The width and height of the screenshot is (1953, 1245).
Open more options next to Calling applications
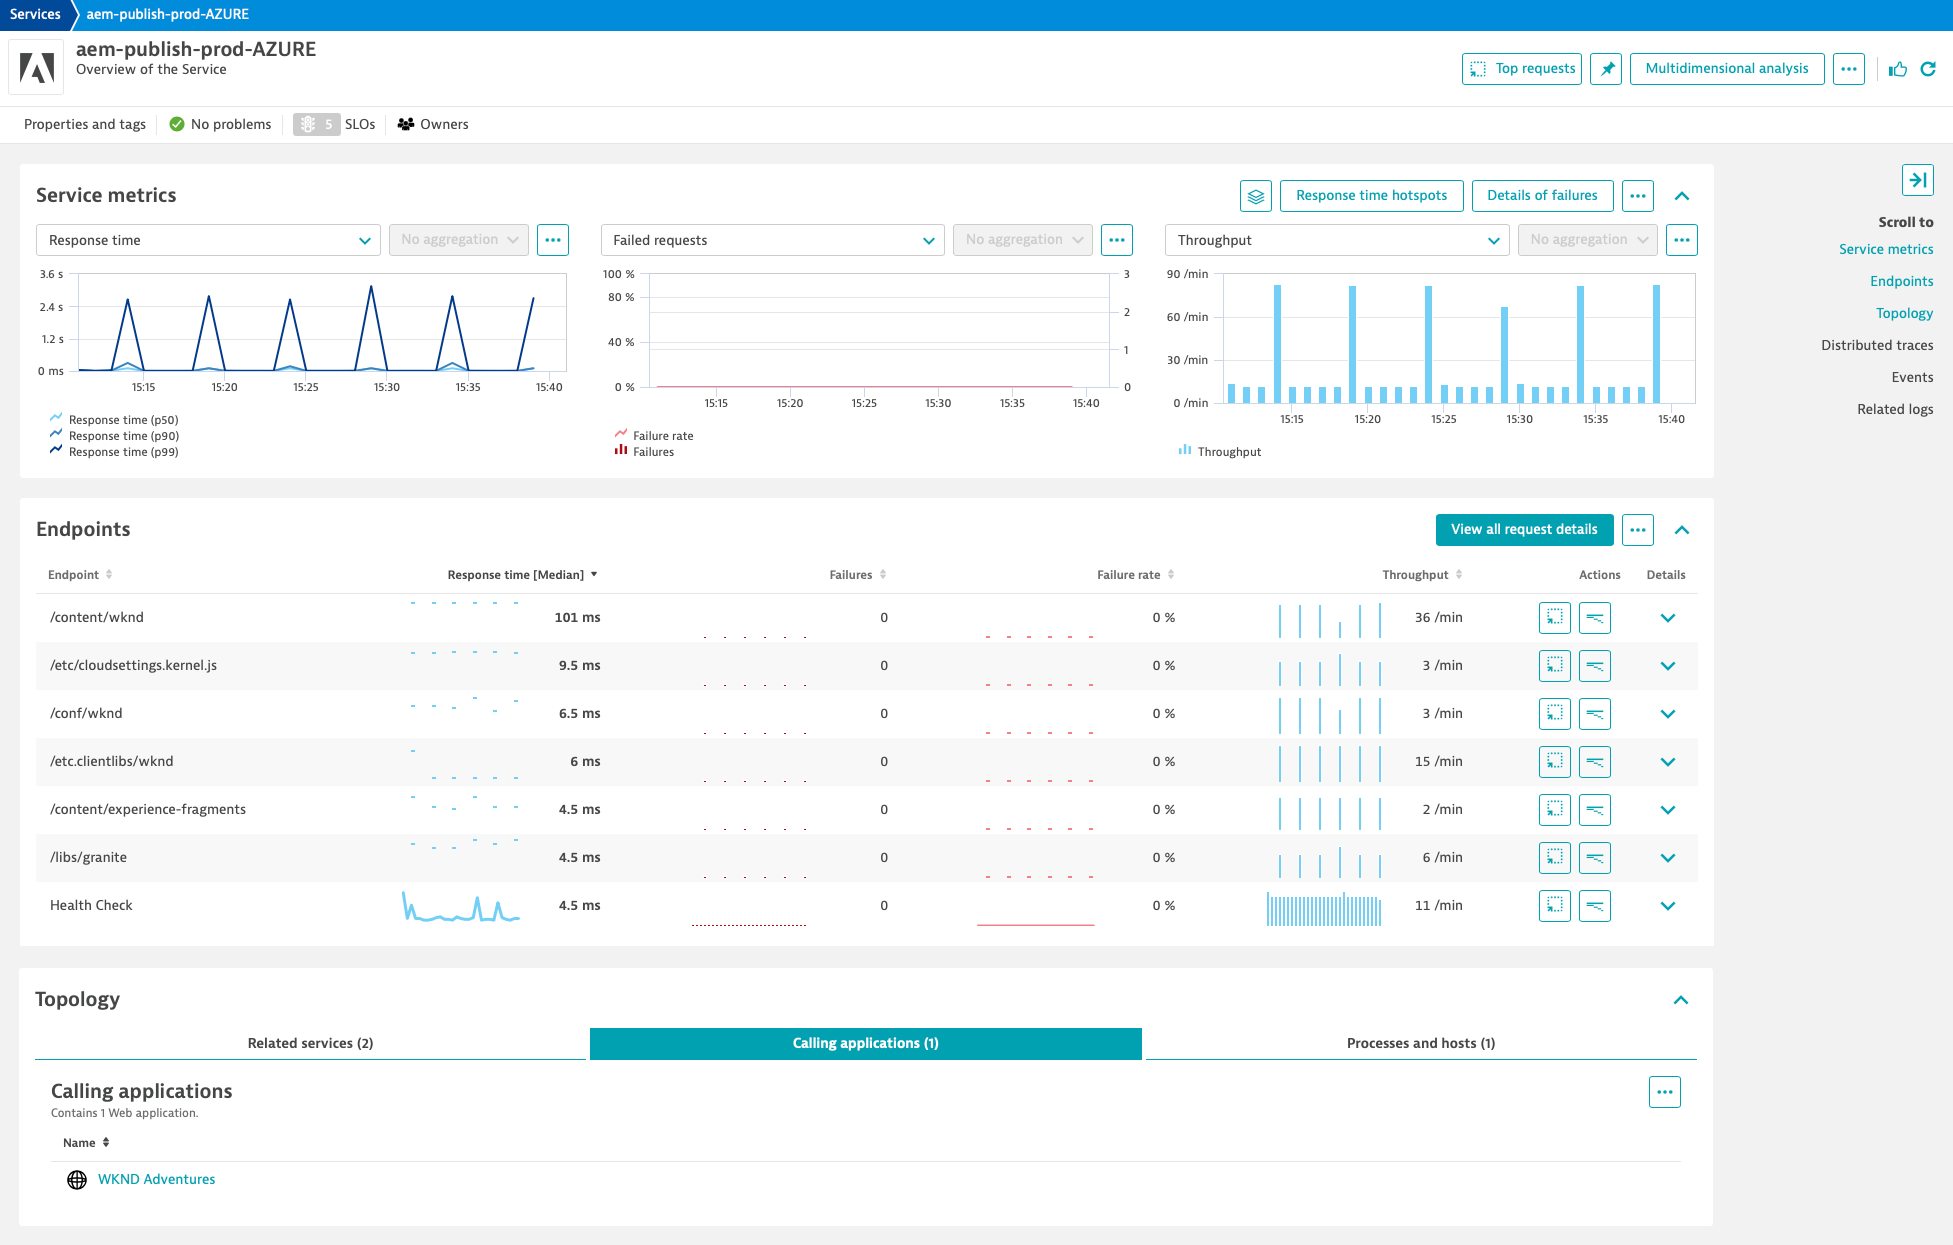click(x=1665, y=1092)
